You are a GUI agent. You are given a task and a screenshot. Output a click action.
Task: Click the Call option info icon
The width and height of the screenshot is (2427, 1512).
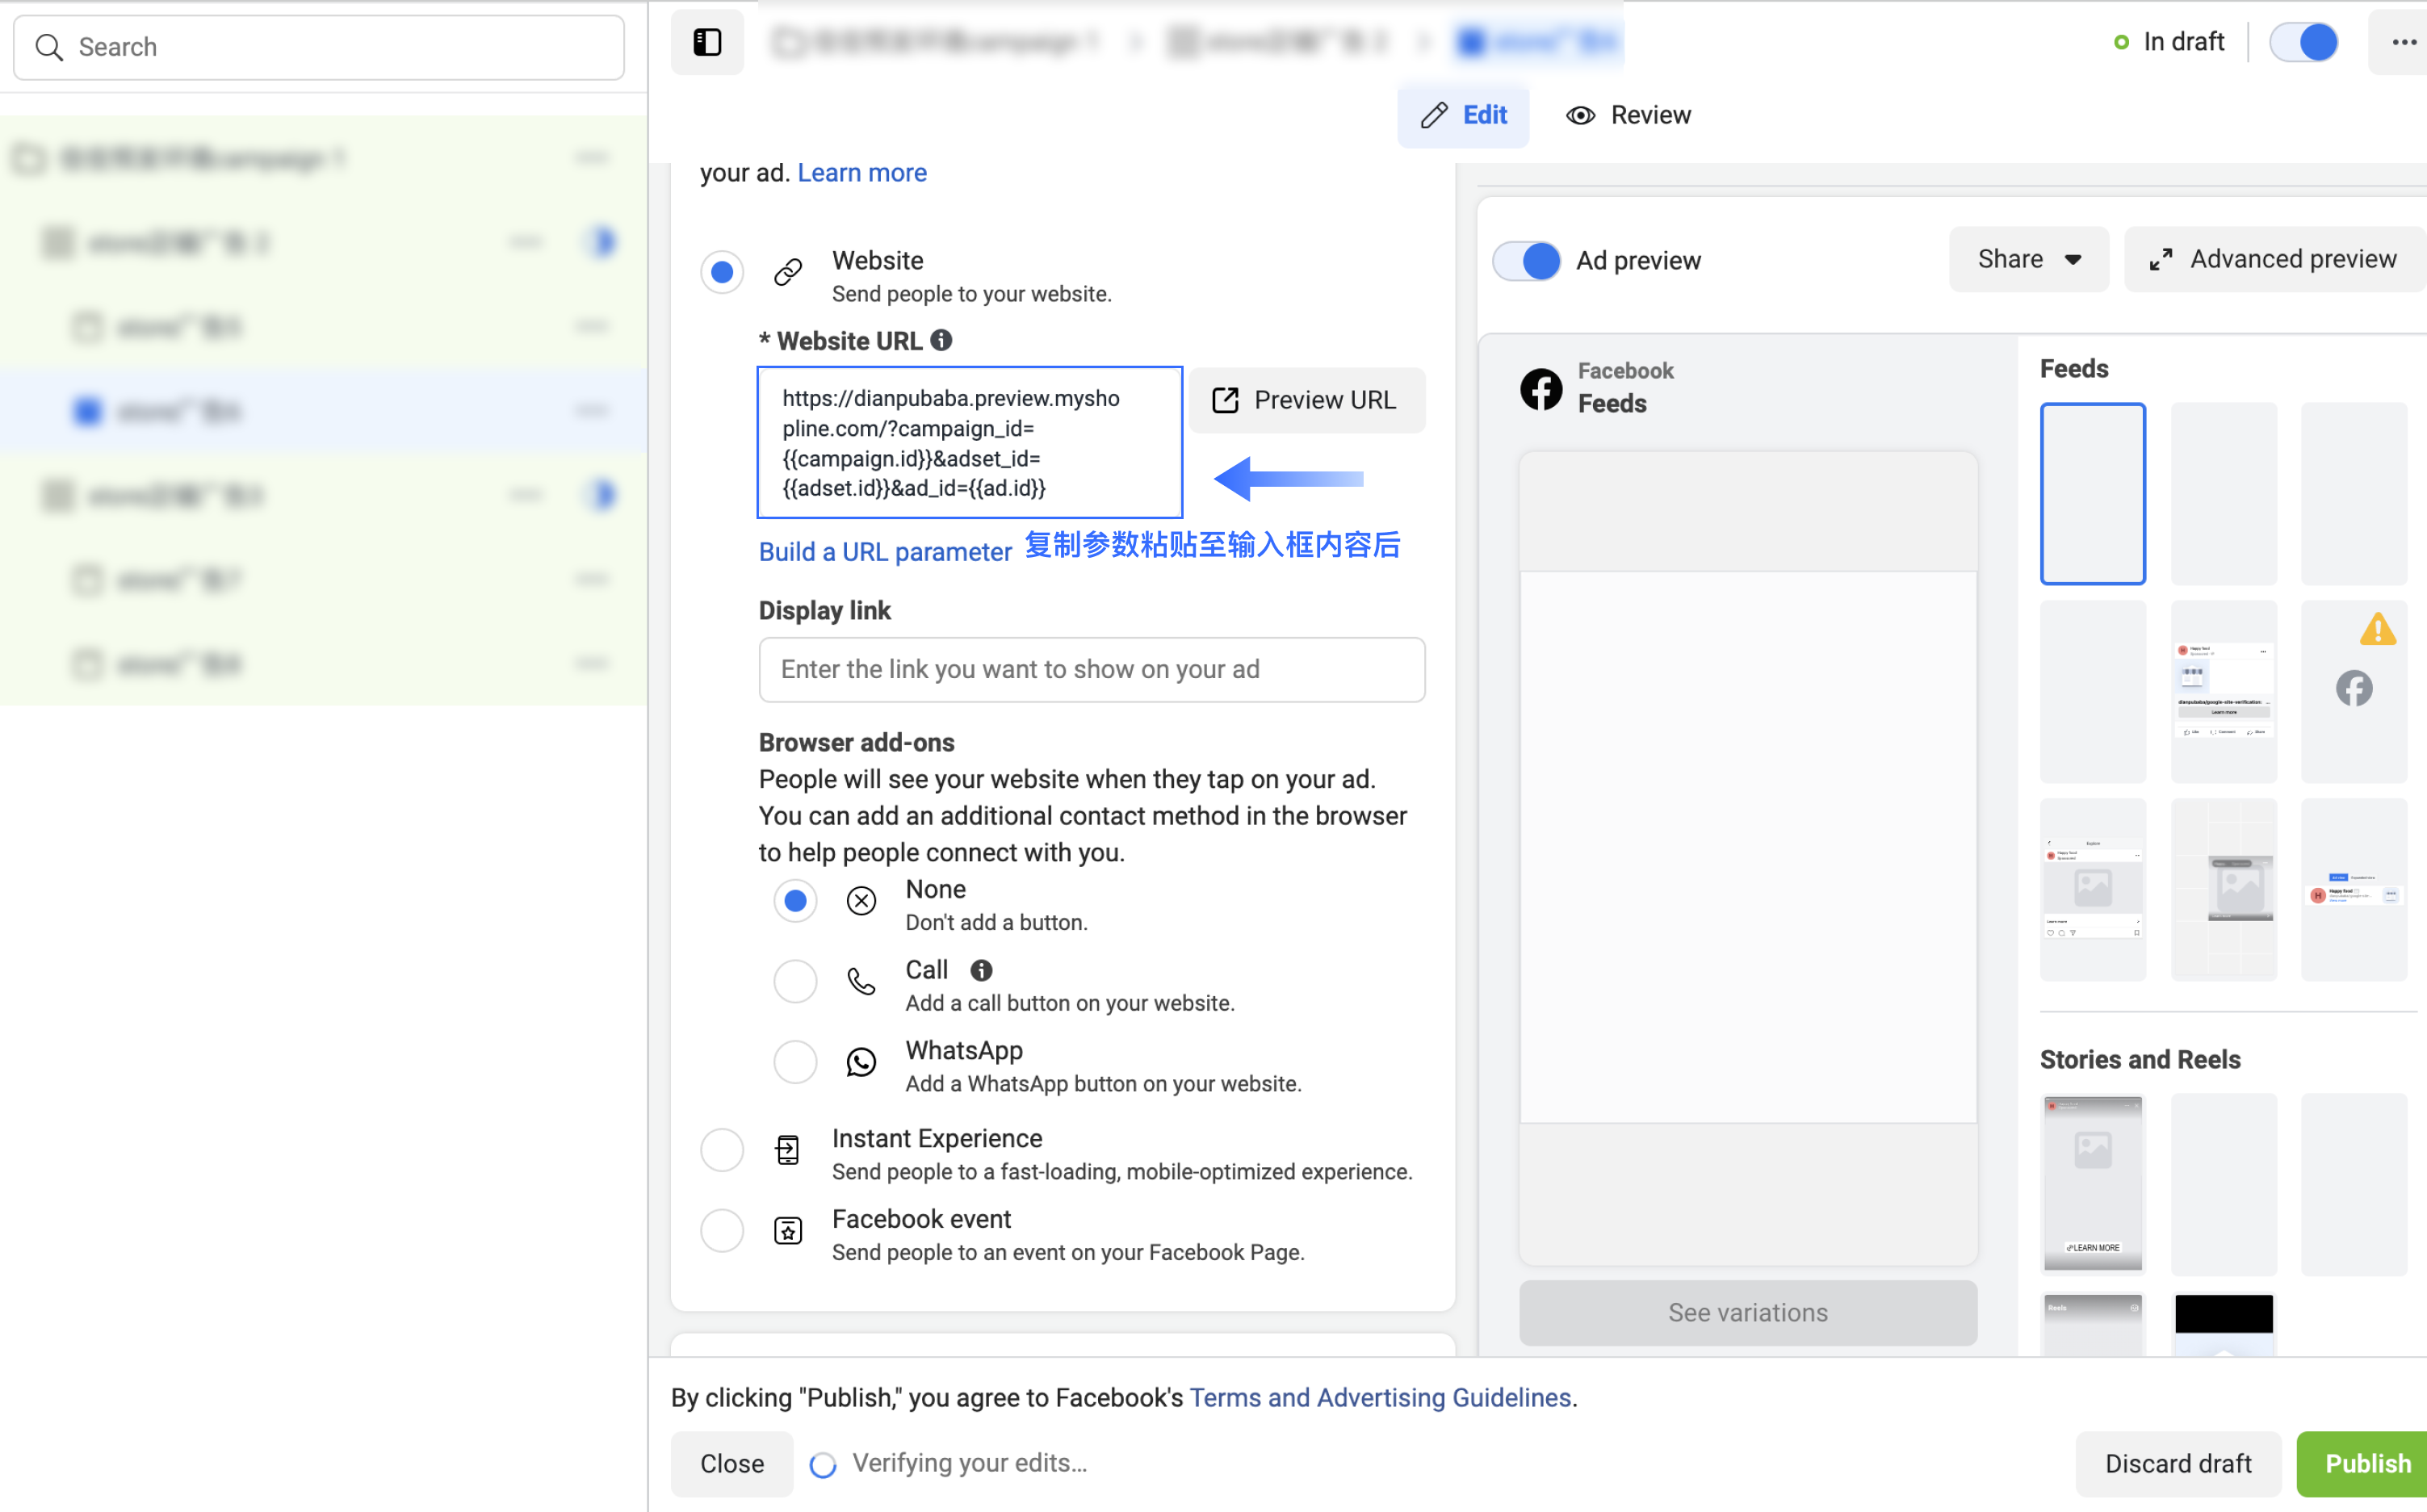981,970
